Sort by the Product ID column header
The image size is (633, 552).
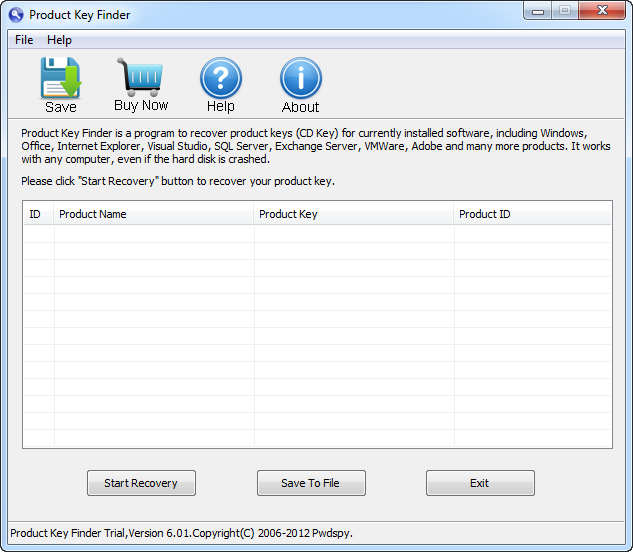[532, 214]
